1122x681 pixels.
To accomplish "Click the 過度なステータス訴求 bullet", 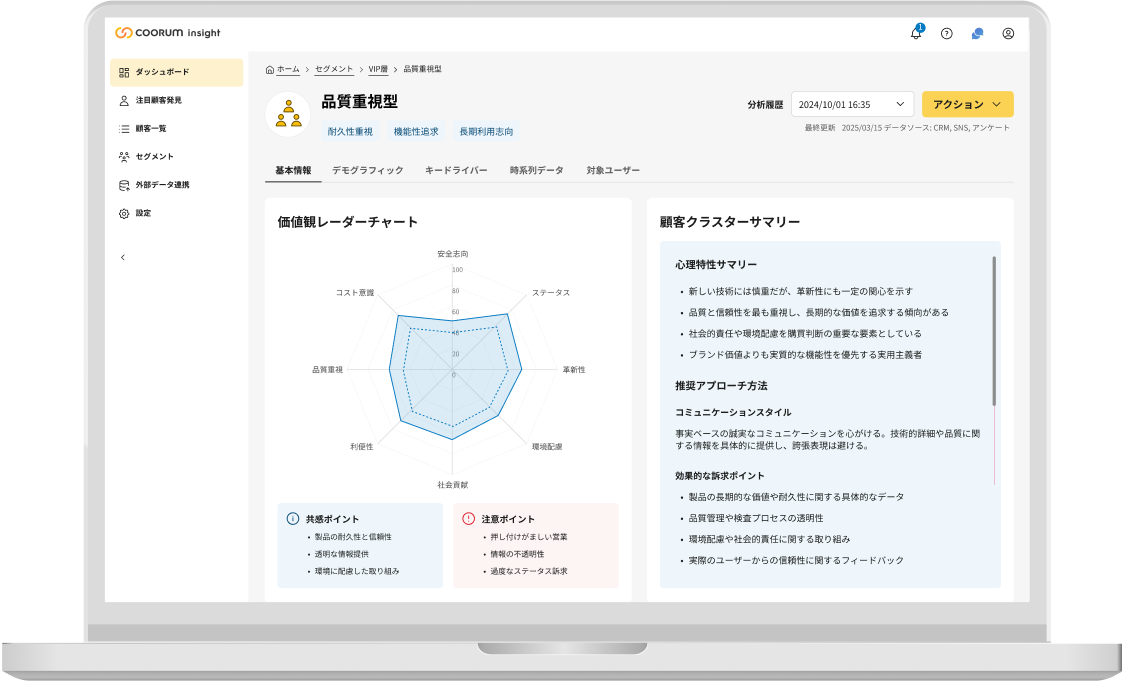I will click(529, 572).
